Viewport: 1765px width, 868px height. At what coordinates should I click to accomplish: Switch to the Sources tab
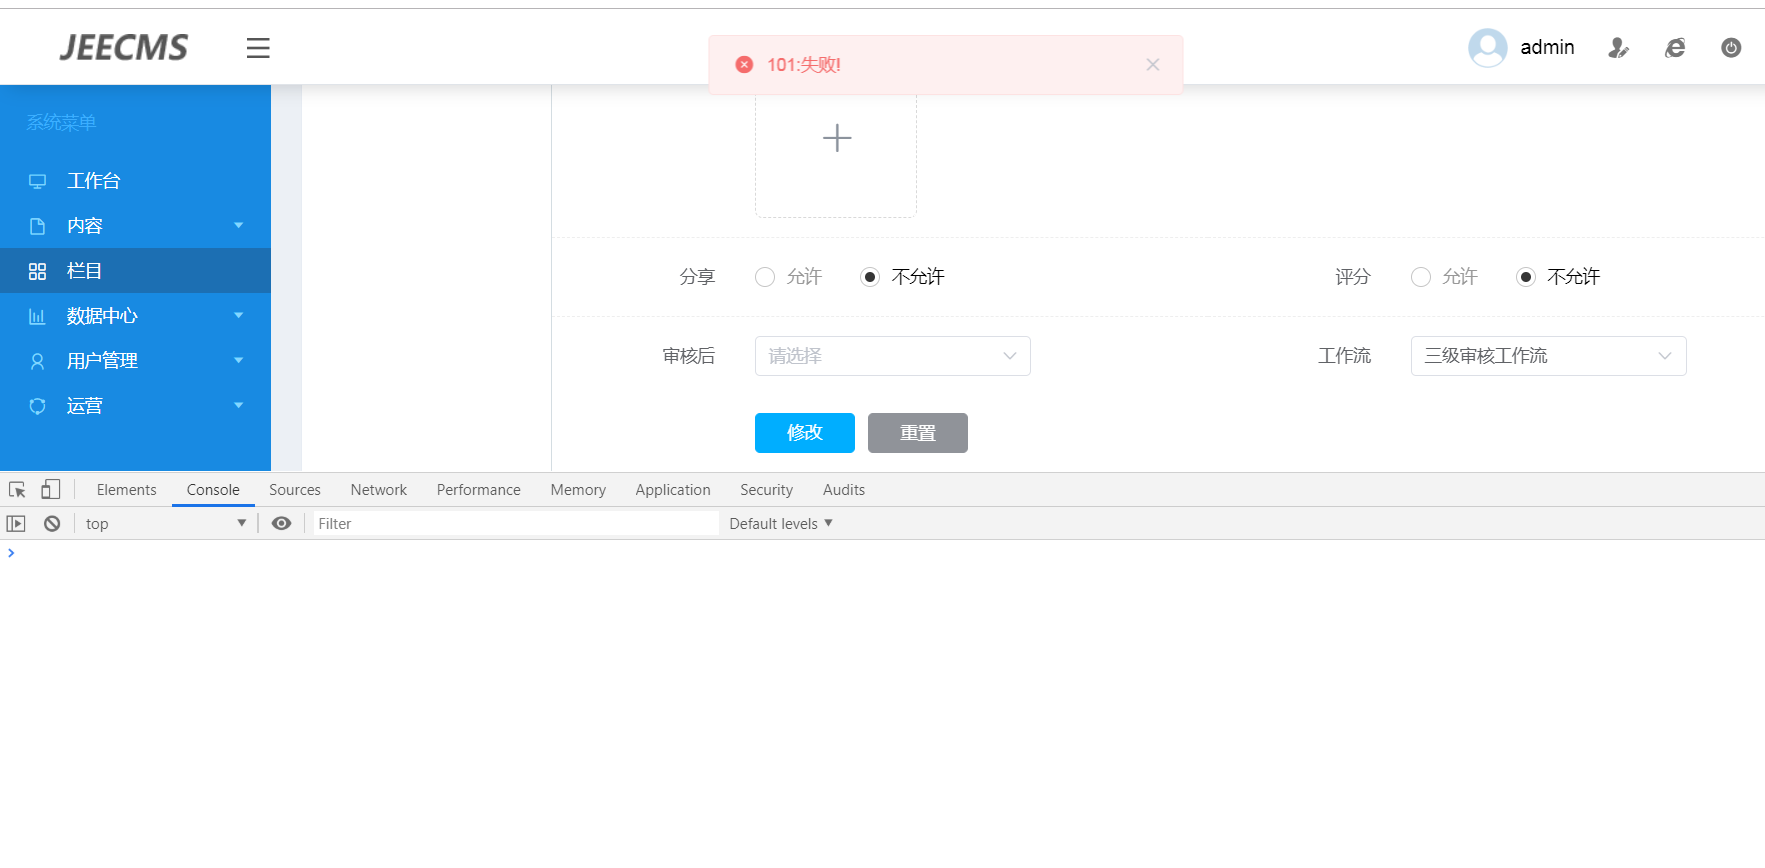point(295,490)
